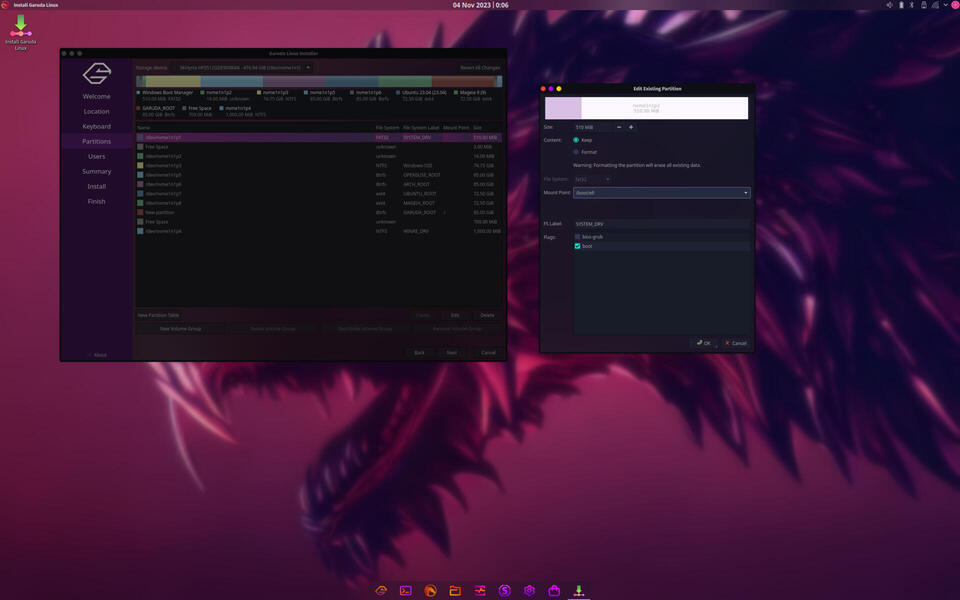Viewport: 960px width, 600px height.
Task: Launch the terminal from the dock
Action: (405, 590)
